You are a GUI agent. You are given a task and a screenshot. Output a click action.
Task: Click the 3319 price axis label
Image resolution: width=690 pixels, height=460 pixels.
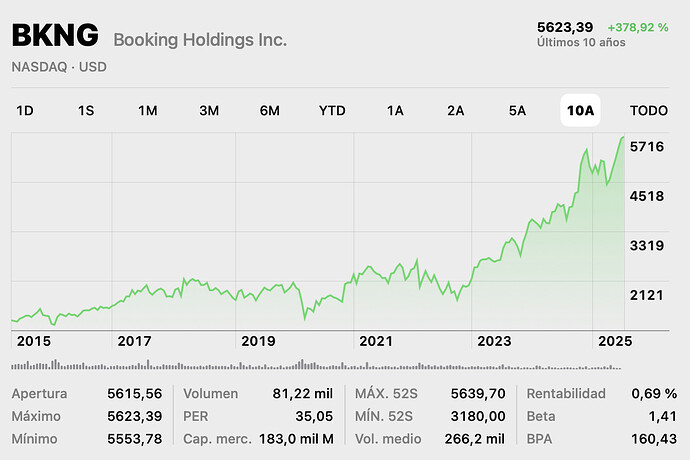coord(646,245)
